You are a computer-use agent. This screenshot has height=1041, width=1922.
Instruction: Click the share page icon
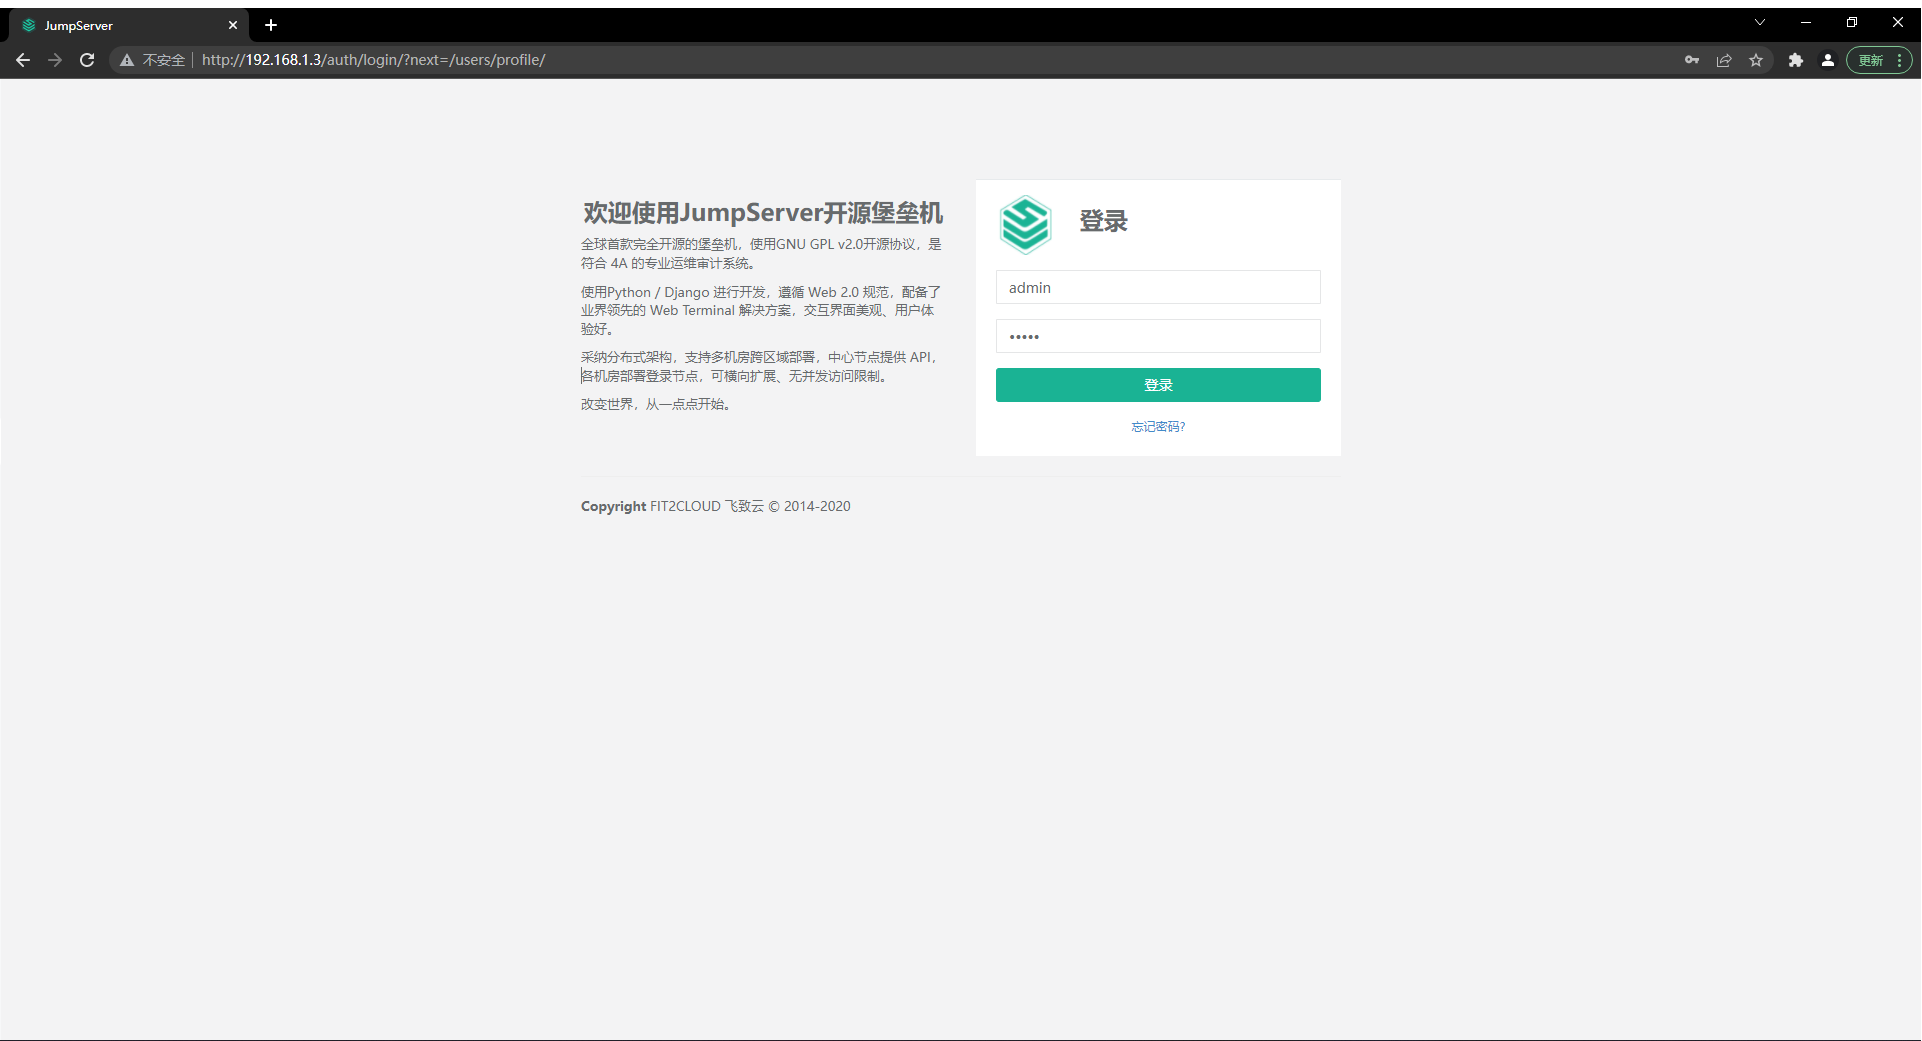[1724, 60]
